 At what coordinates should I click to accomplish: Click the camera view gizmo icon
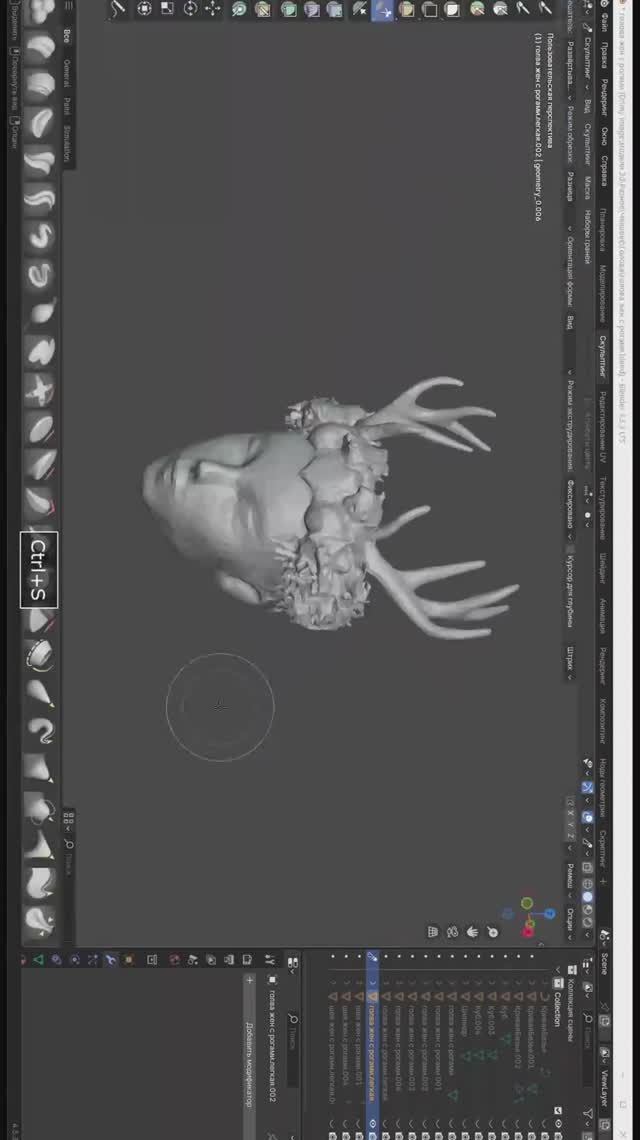[452, 932]
